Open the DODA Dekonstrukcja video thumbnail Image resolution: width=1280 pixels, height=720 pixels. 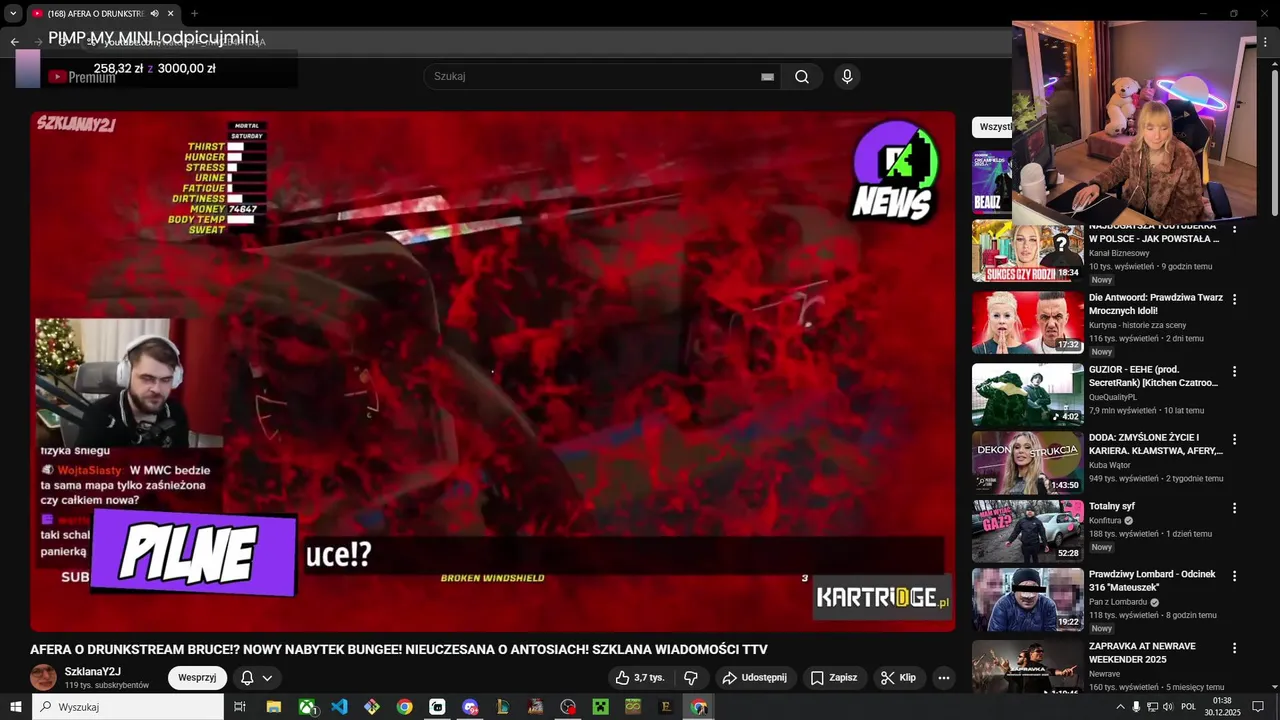pyautogui.click(x=1028, y=462)
